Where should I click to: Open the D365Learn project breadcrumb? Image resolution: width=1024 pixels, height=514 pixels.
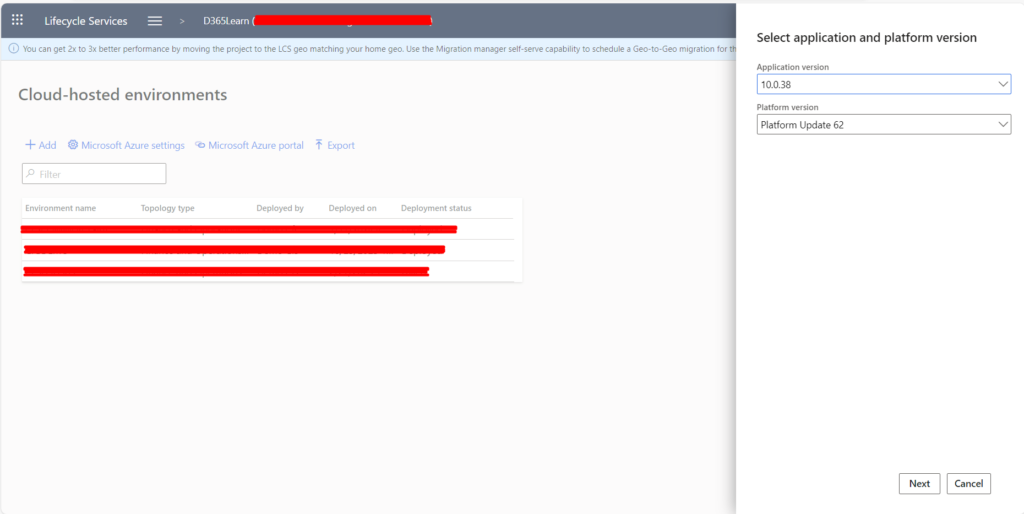pyautogui.click(x=226, y=21)
